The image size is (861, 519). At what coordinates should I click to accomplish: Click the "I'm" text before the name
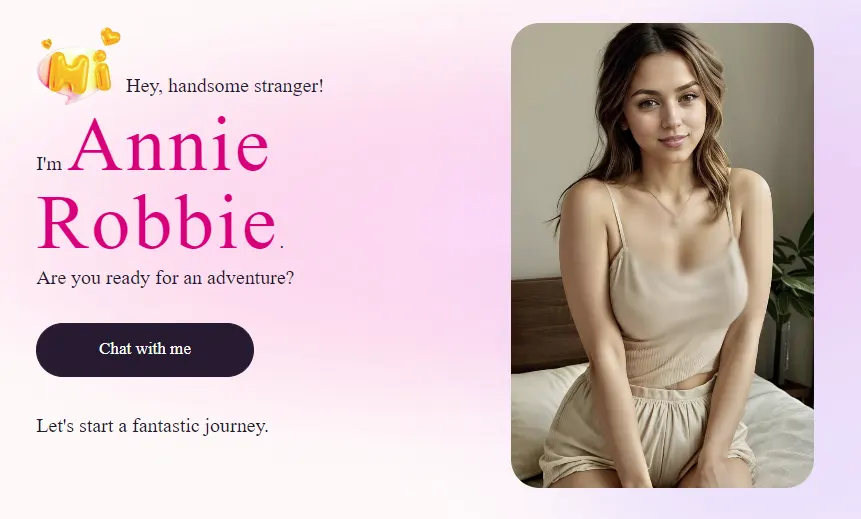coord(49,164)
